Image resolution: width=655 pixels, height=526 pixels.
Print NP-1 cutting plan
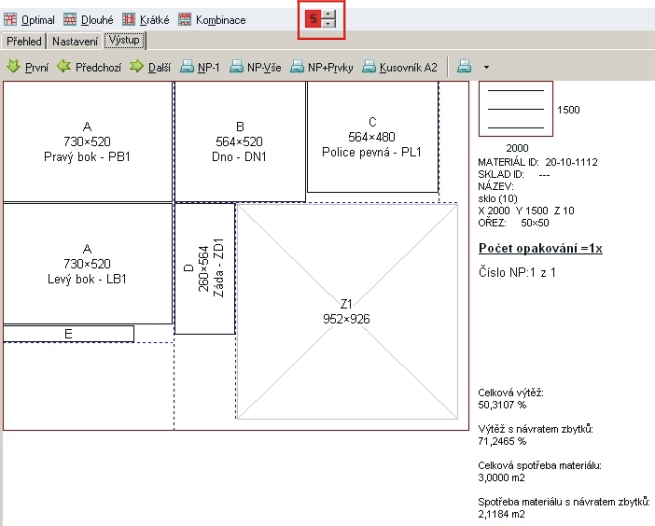(x=200, y=67)
